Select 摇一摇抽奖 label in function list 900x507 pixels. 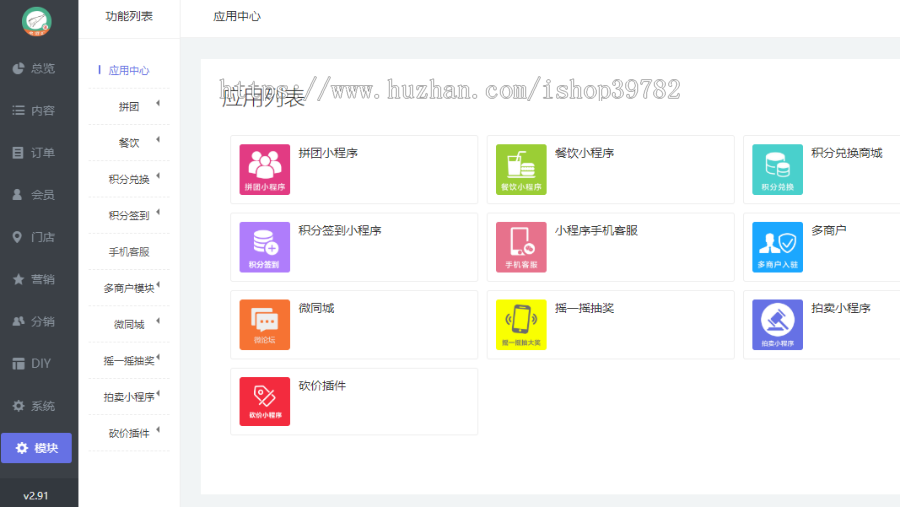click(x=129, y=361)
